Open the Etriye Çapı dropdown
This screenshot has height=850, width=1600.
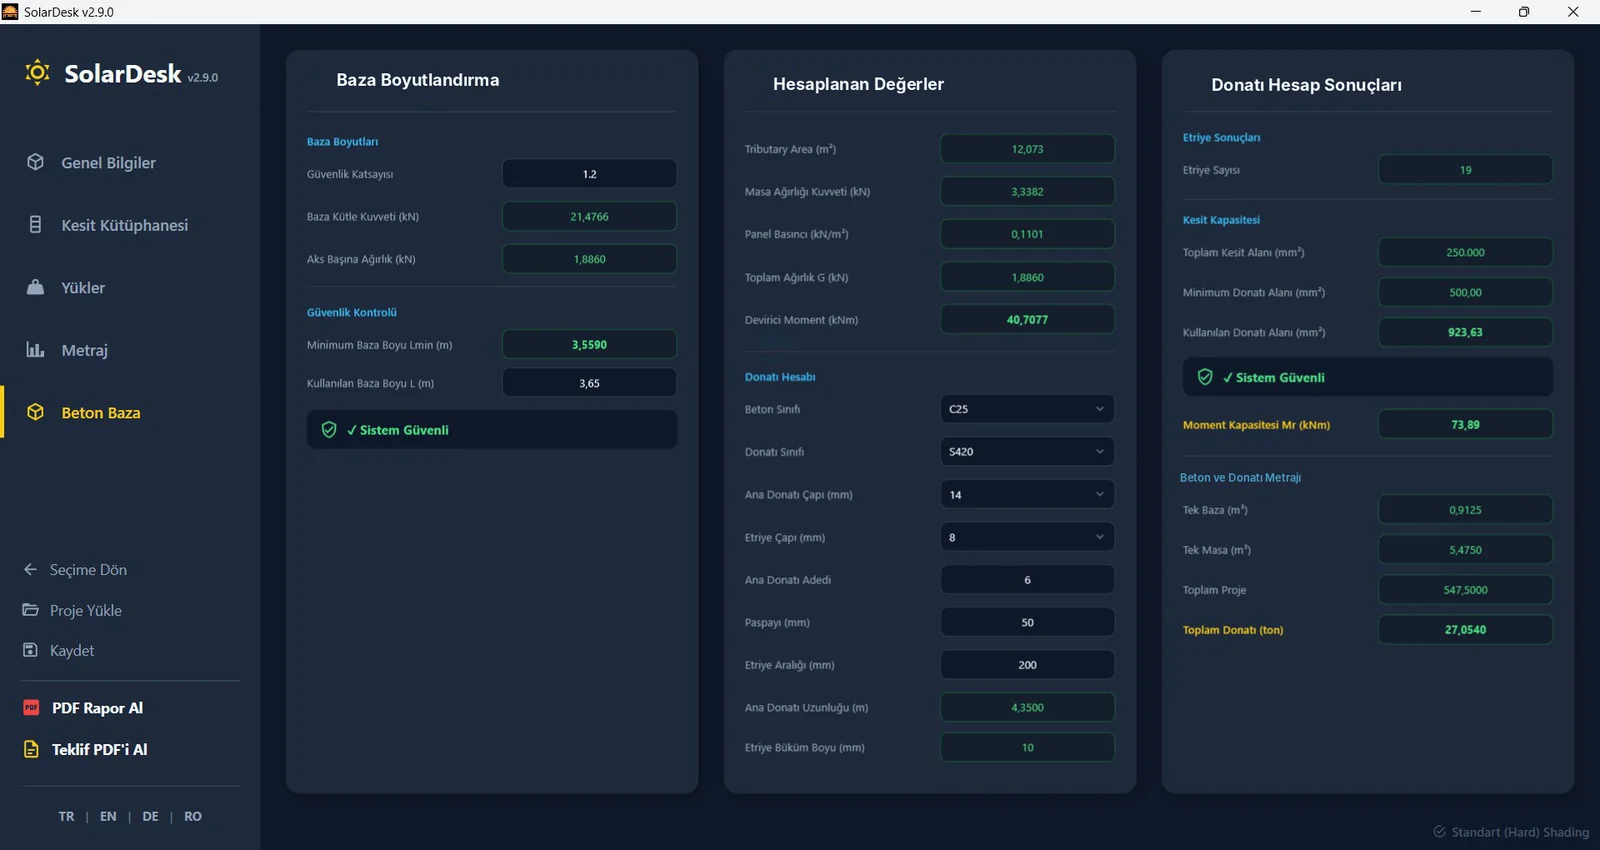click(x=1027, y=537)
